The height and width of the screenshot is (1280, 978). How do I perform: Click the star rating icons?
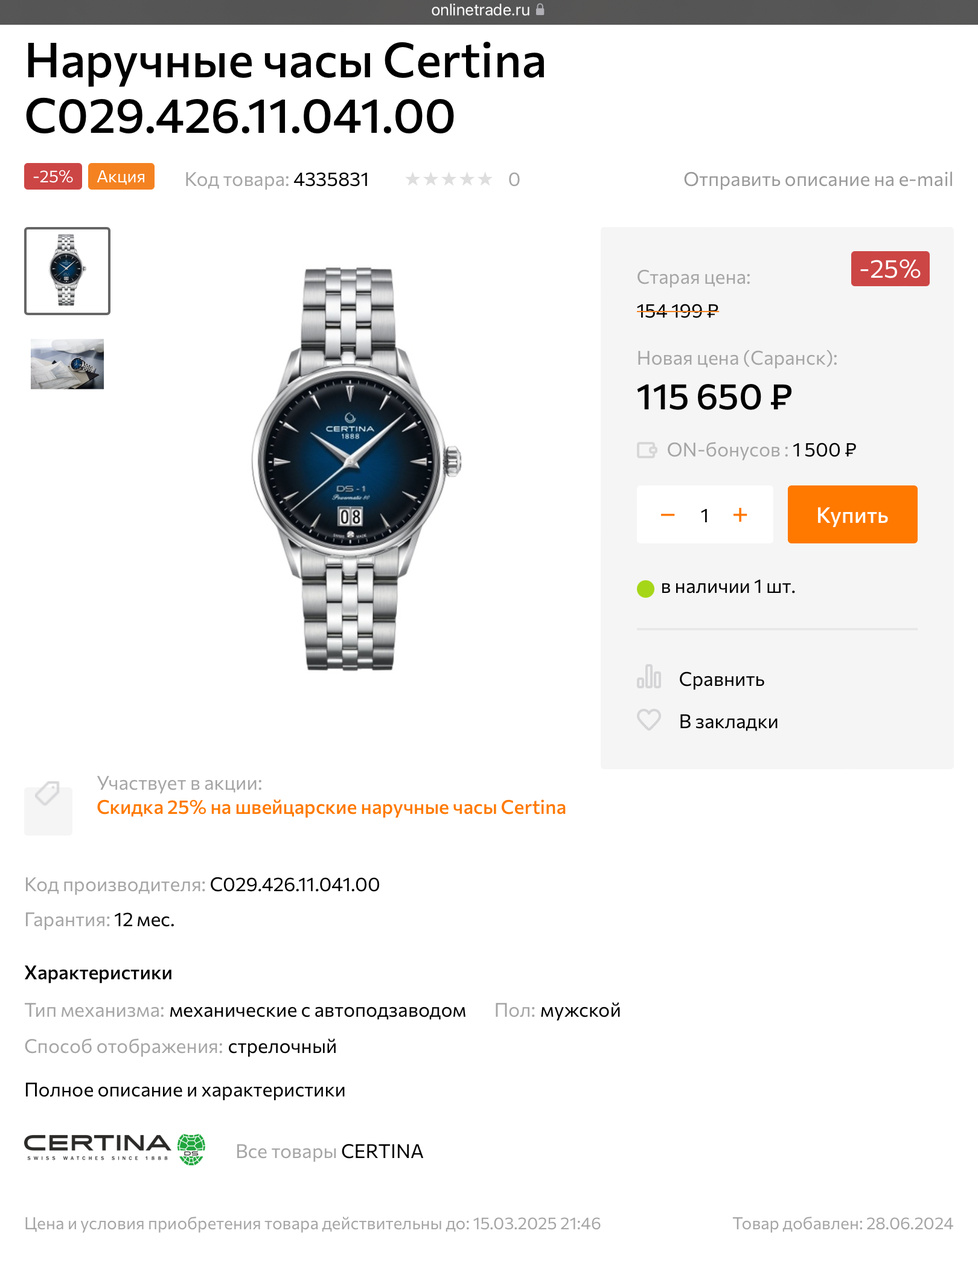tap(449, 179)
